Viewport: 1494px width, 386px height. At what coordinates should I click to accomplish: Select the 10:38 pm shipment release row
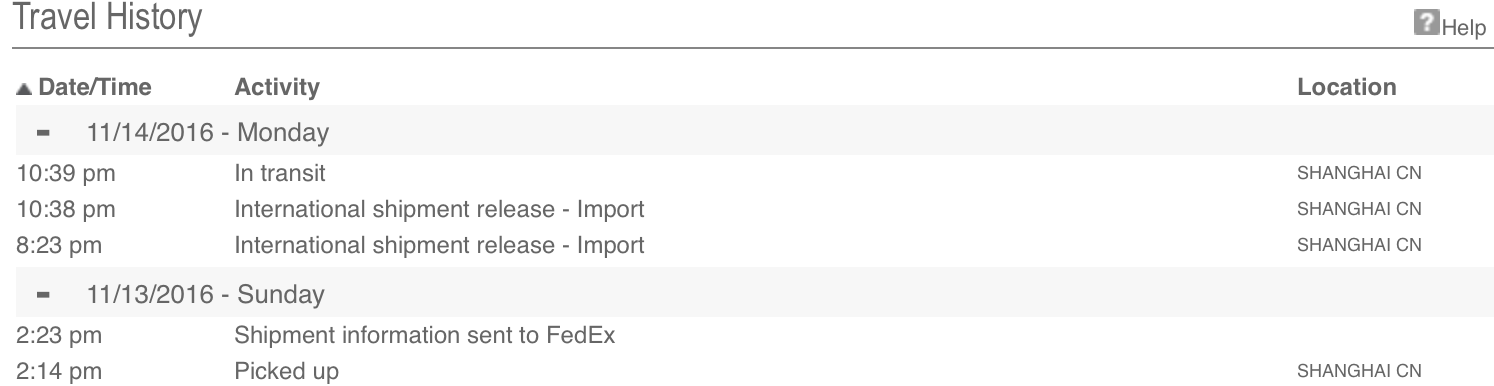click(747, 209)
